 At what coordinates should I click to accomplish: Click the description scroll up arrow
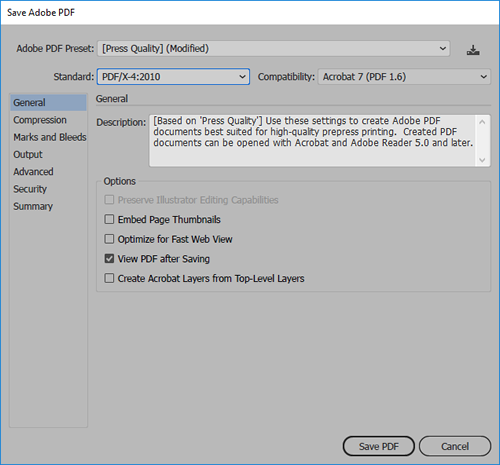(x=482, y=122)
